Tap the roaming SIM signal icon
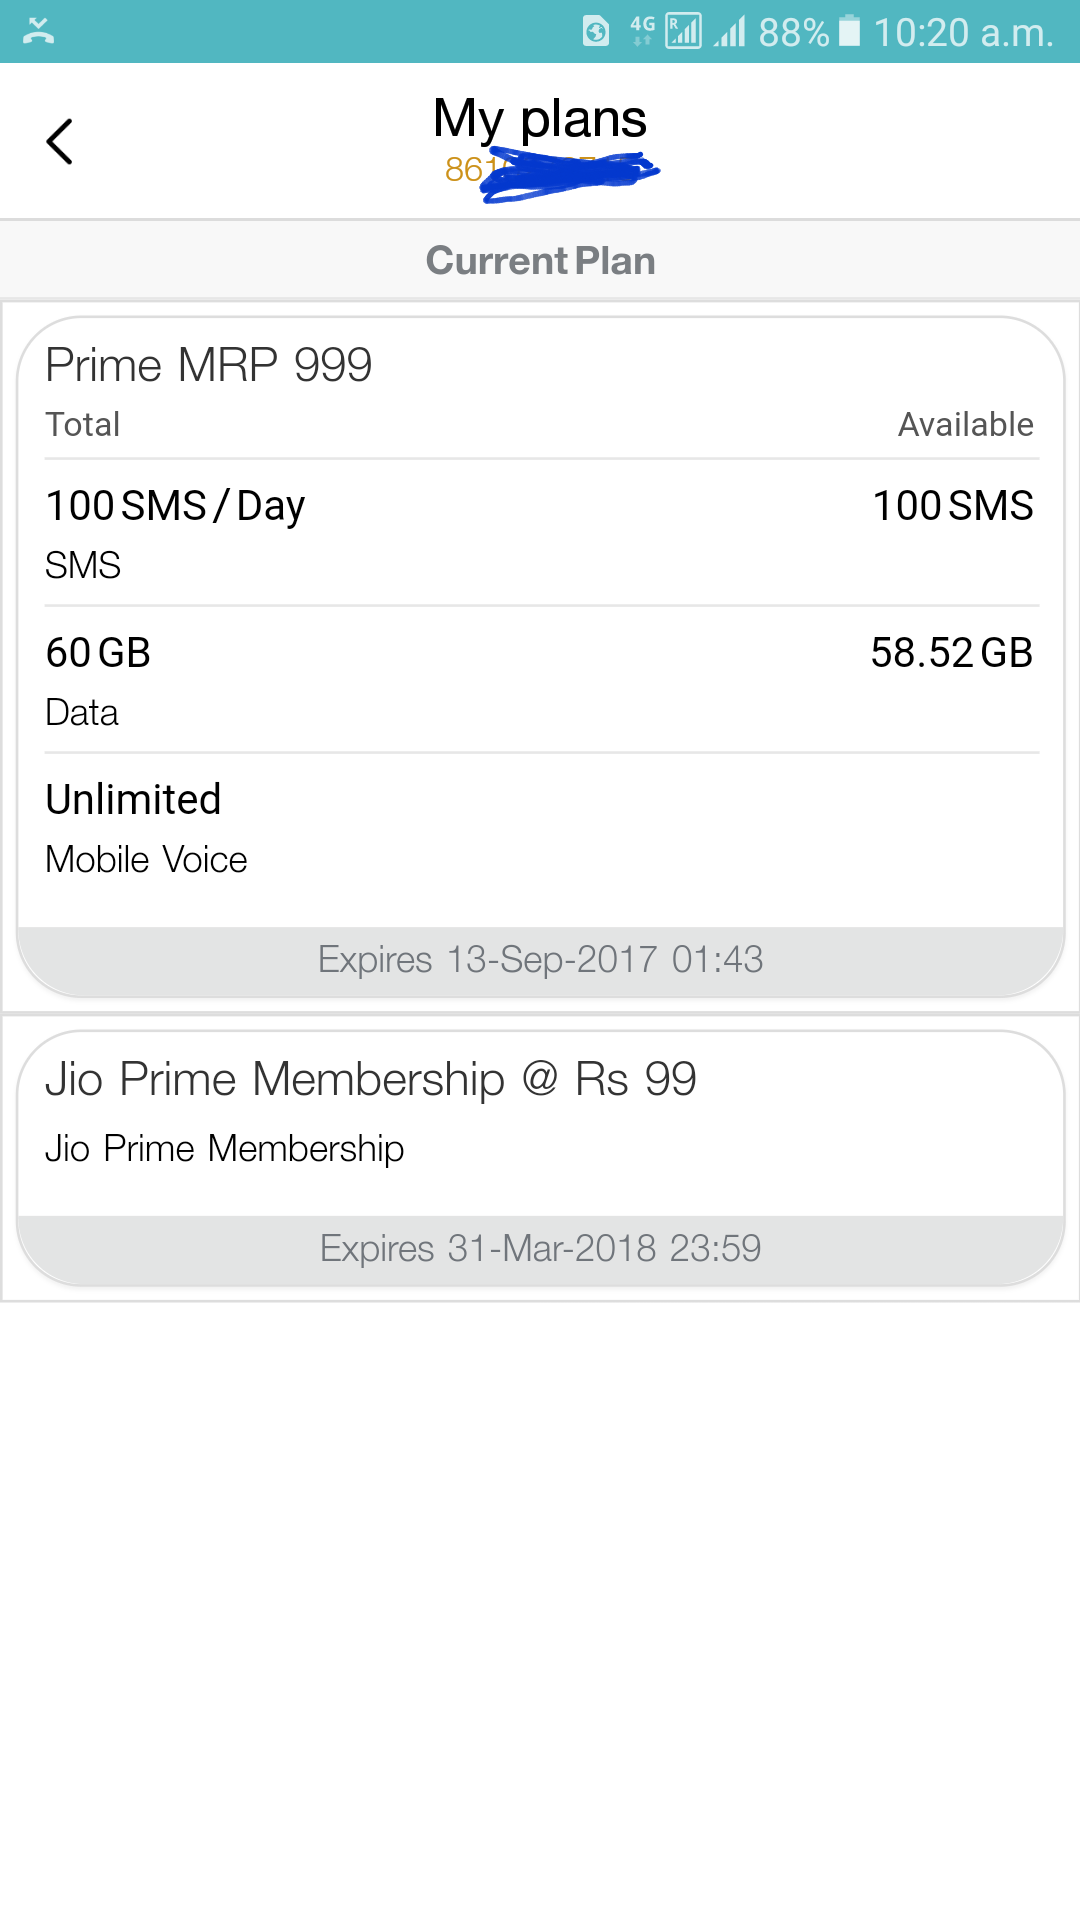The height and width of the screenshot is (1920, 1080). tap(684, 31)
